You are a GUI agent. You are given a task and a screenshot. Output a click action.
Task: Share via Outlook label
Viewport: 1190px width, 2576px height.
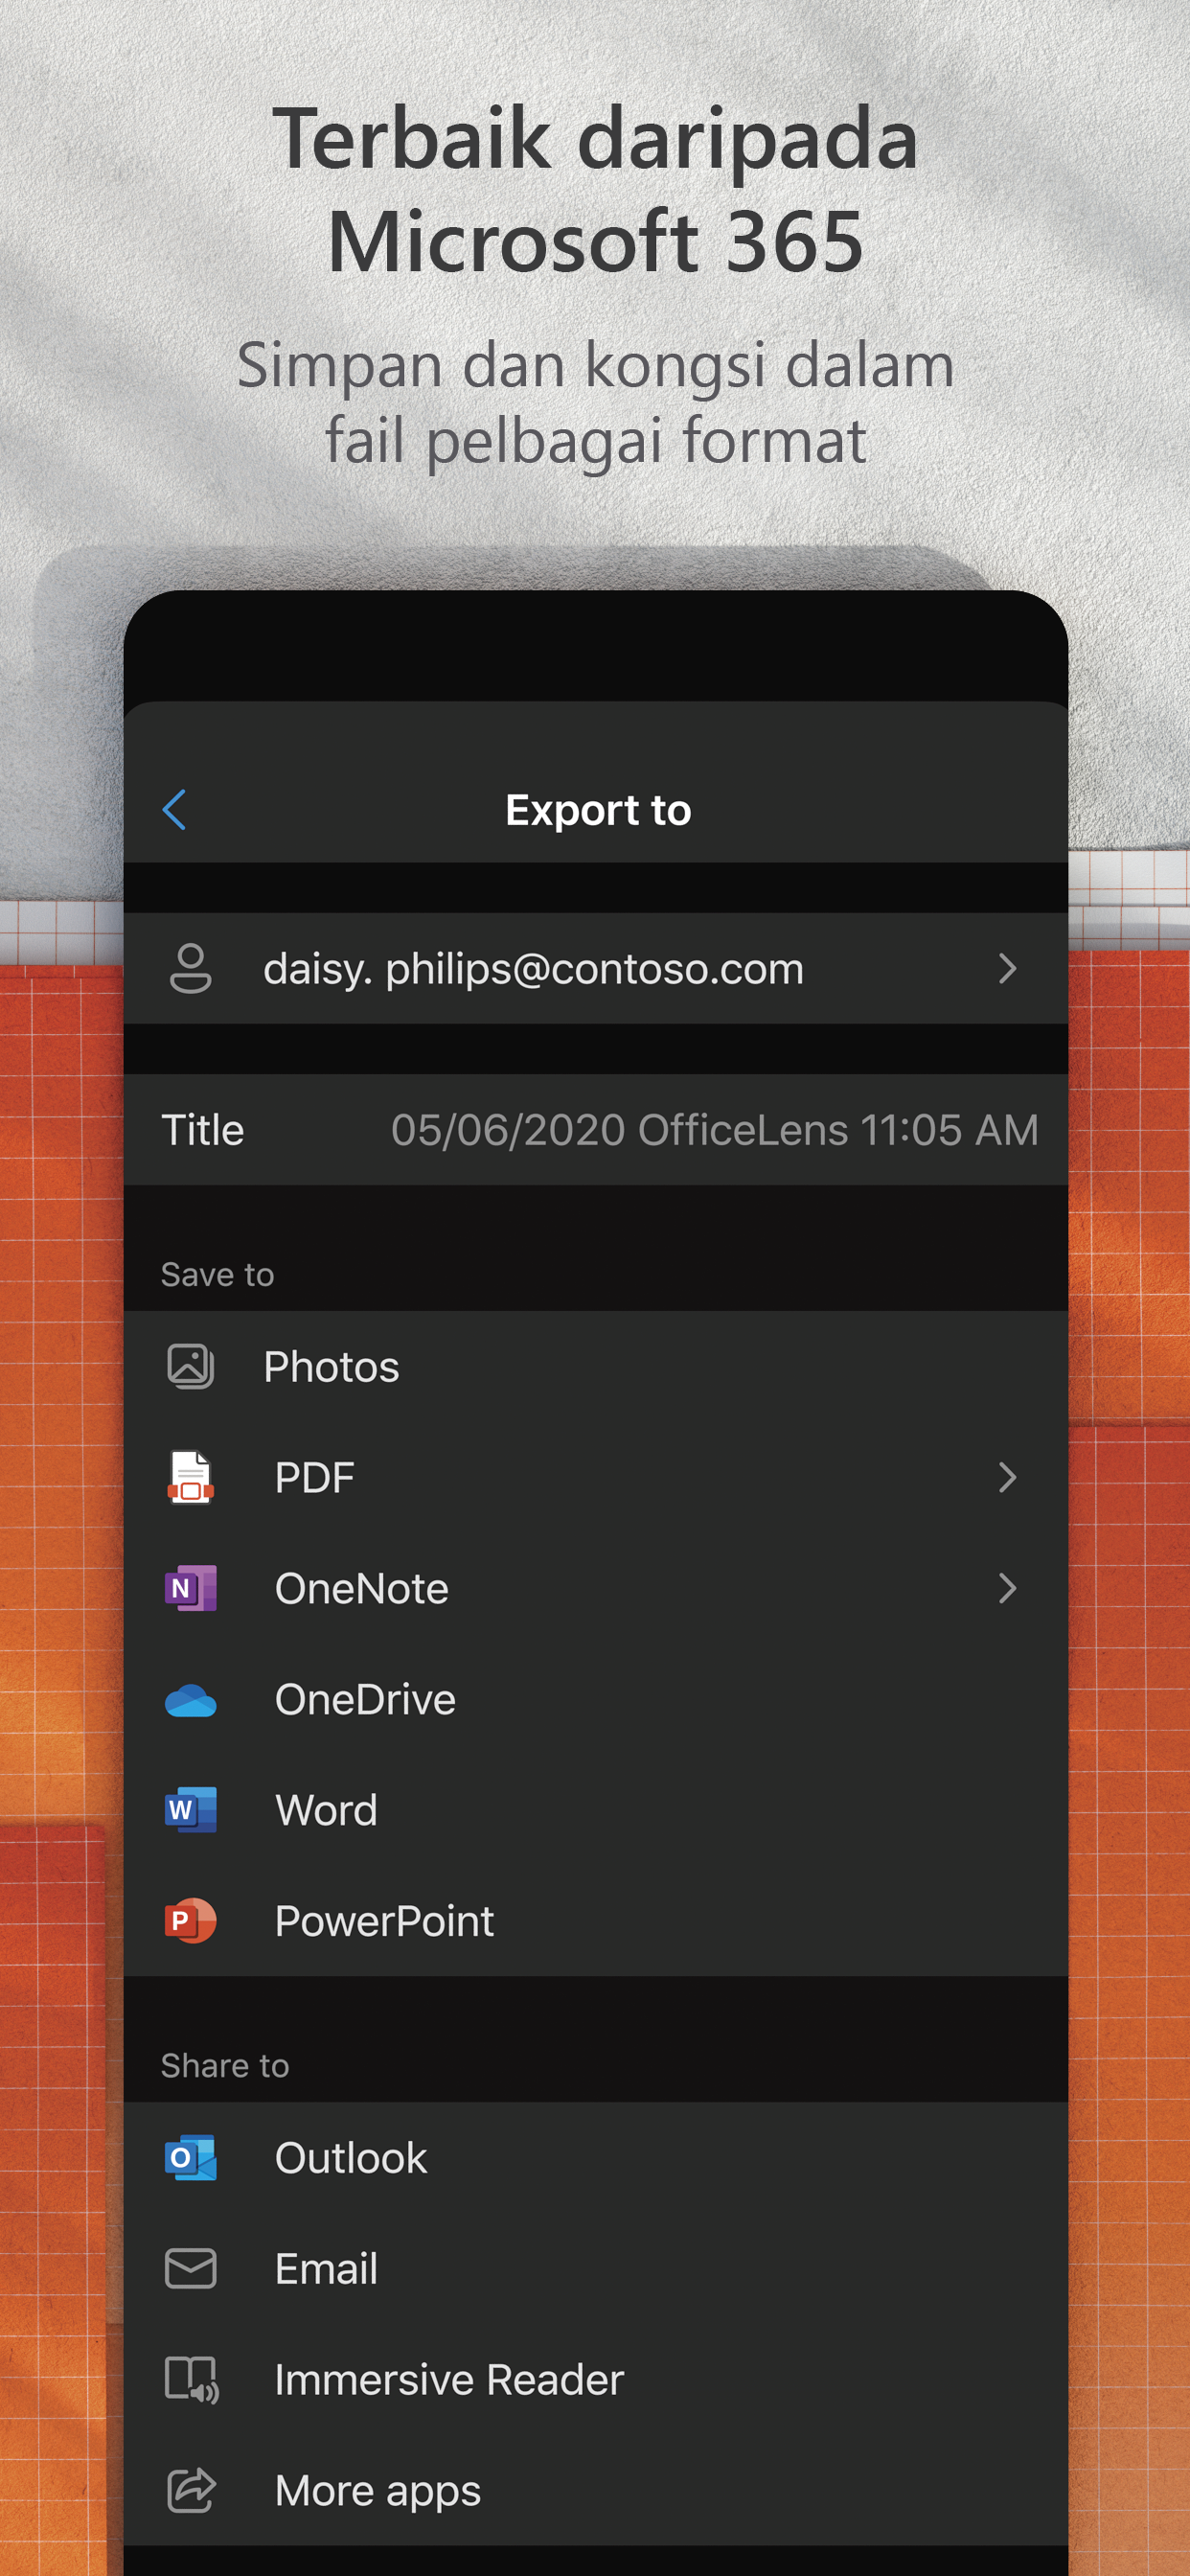[350, 2158]
